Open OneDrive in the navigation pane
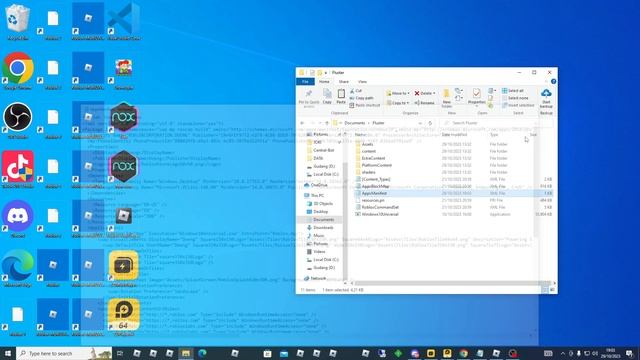640x360 pixels. [316, 185]
